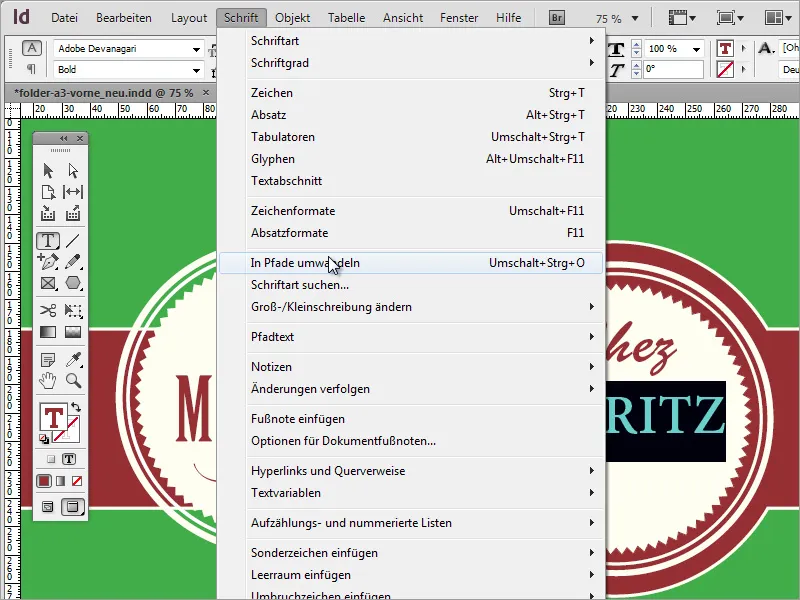This screenshot has height=600, width=800.
Task: Click the fill color swatch in control panel
Action: tap(725, 49)
